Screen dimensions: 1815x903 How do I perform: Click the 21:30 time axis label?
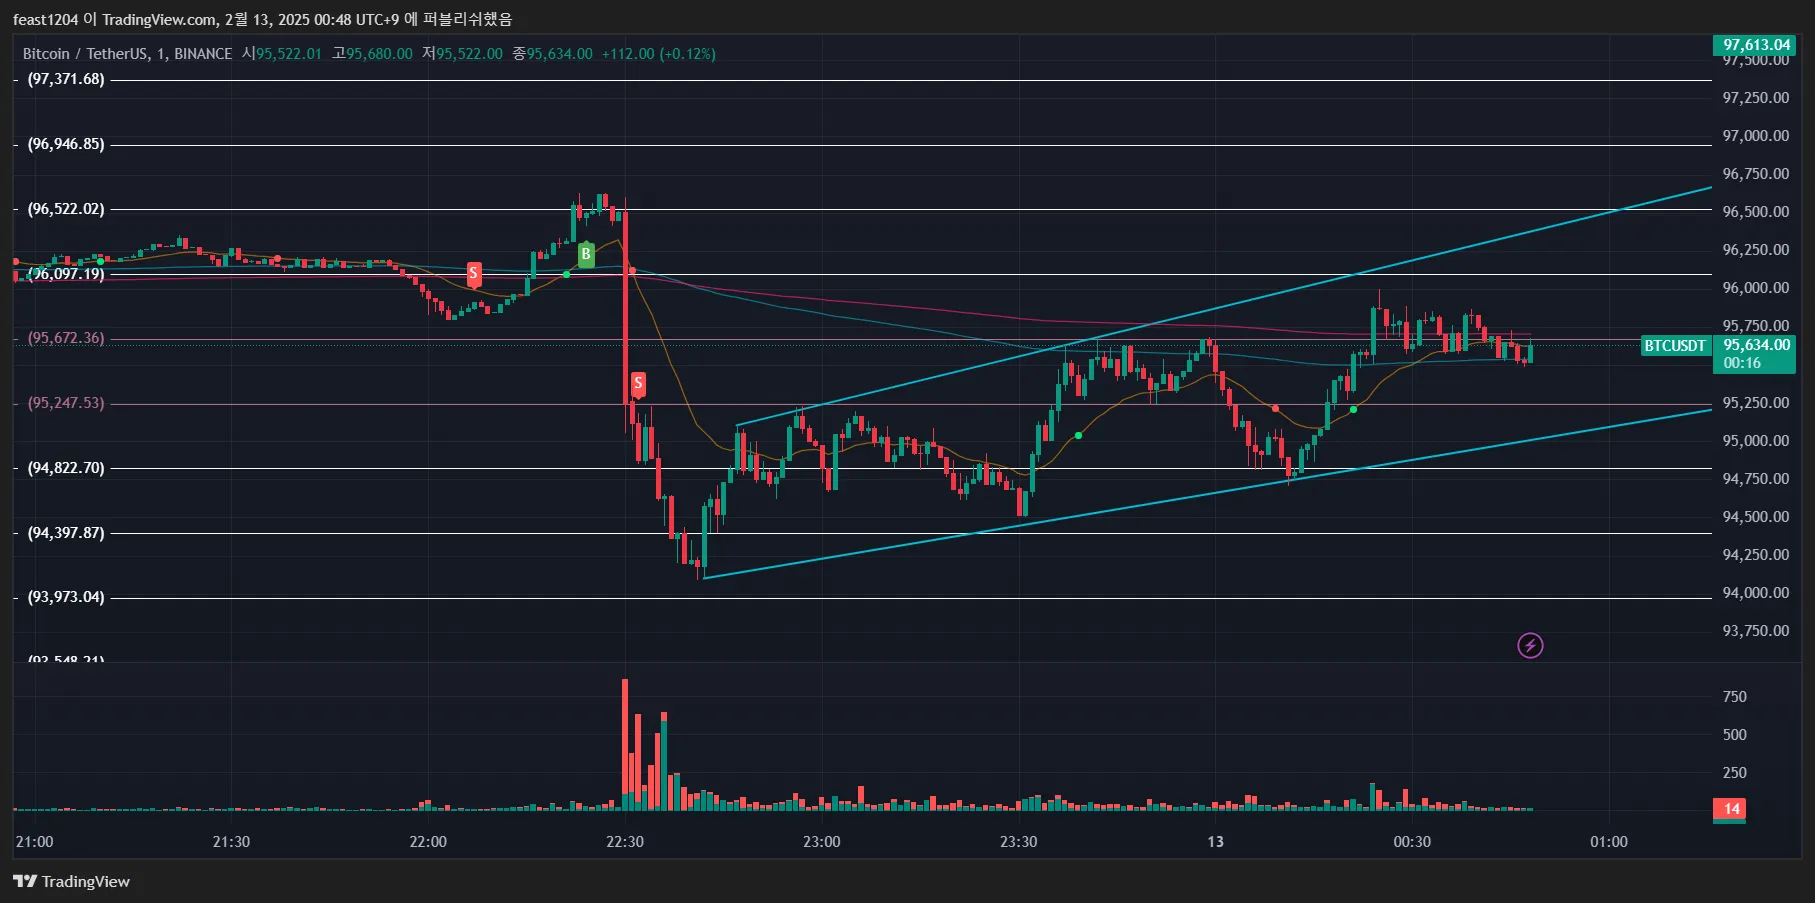(231, 842)
